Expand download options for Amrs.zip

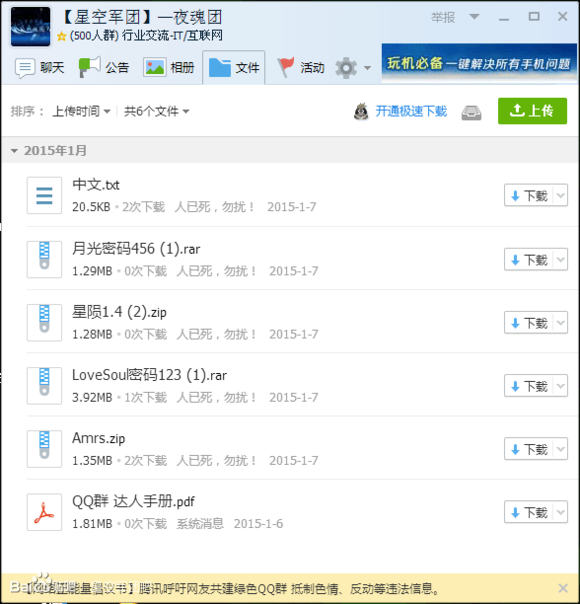[x=561, y=449]
